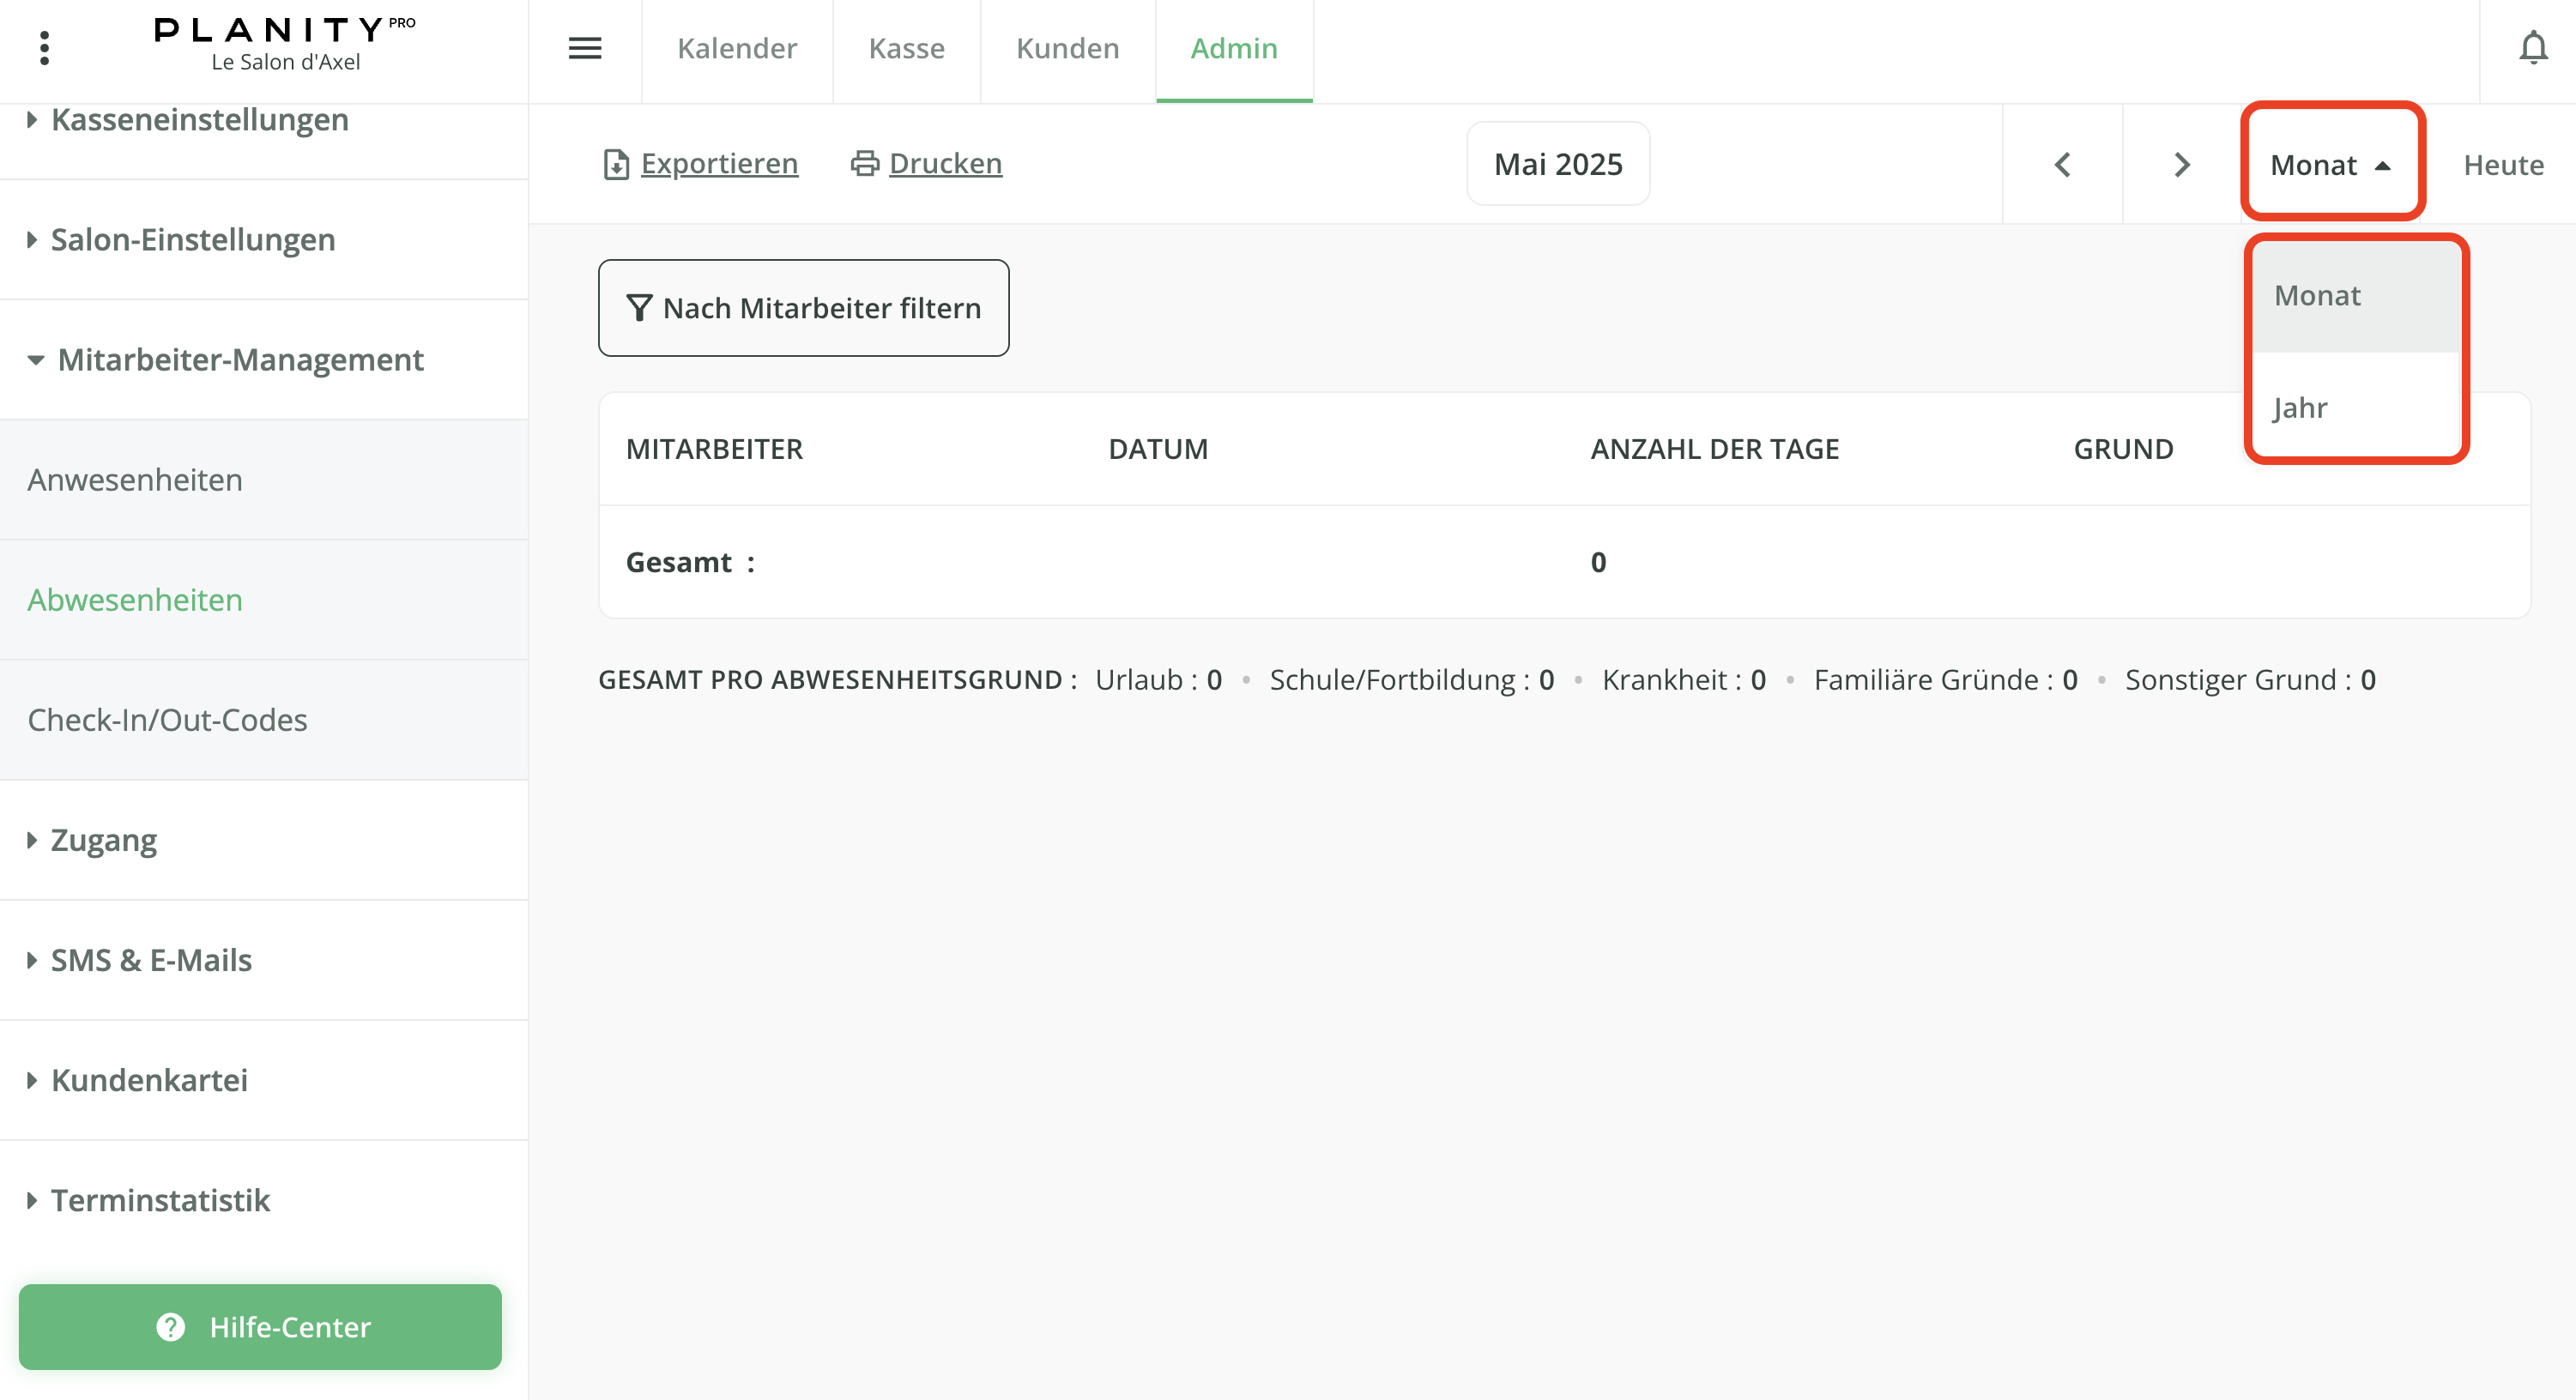This screenshot has height=1400, width=2576.
Task: Expand the Zugang section
Action: coord(102,840)
